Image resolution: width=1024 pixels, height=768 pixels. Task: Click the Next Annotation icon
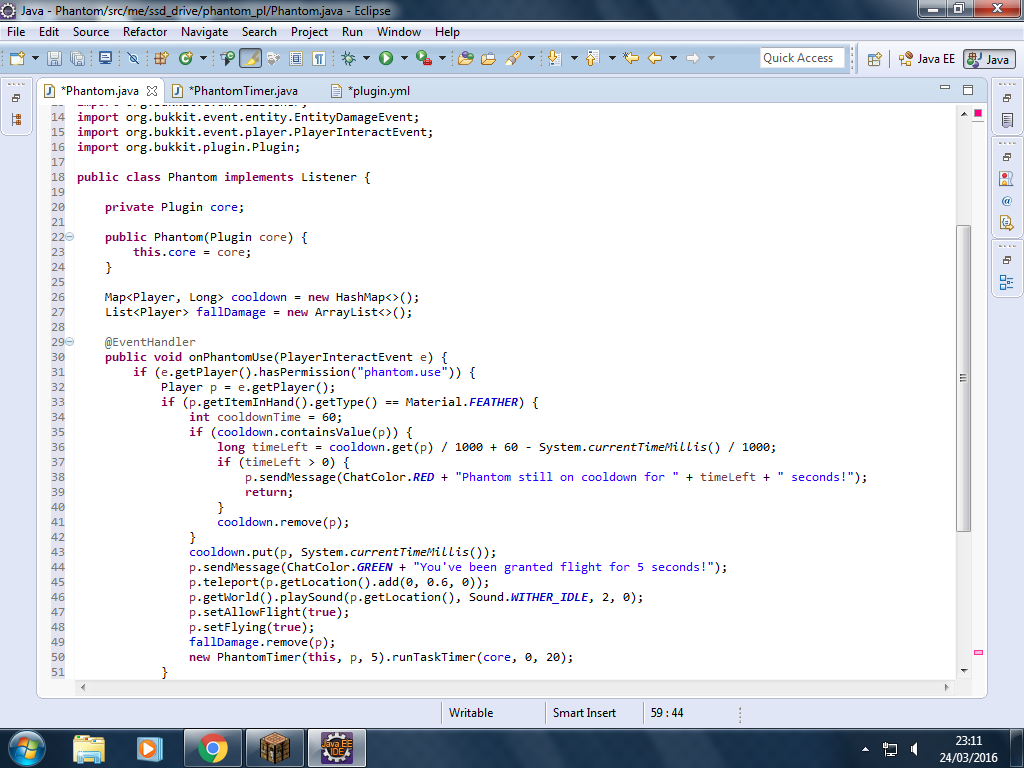tap(554, 58)
